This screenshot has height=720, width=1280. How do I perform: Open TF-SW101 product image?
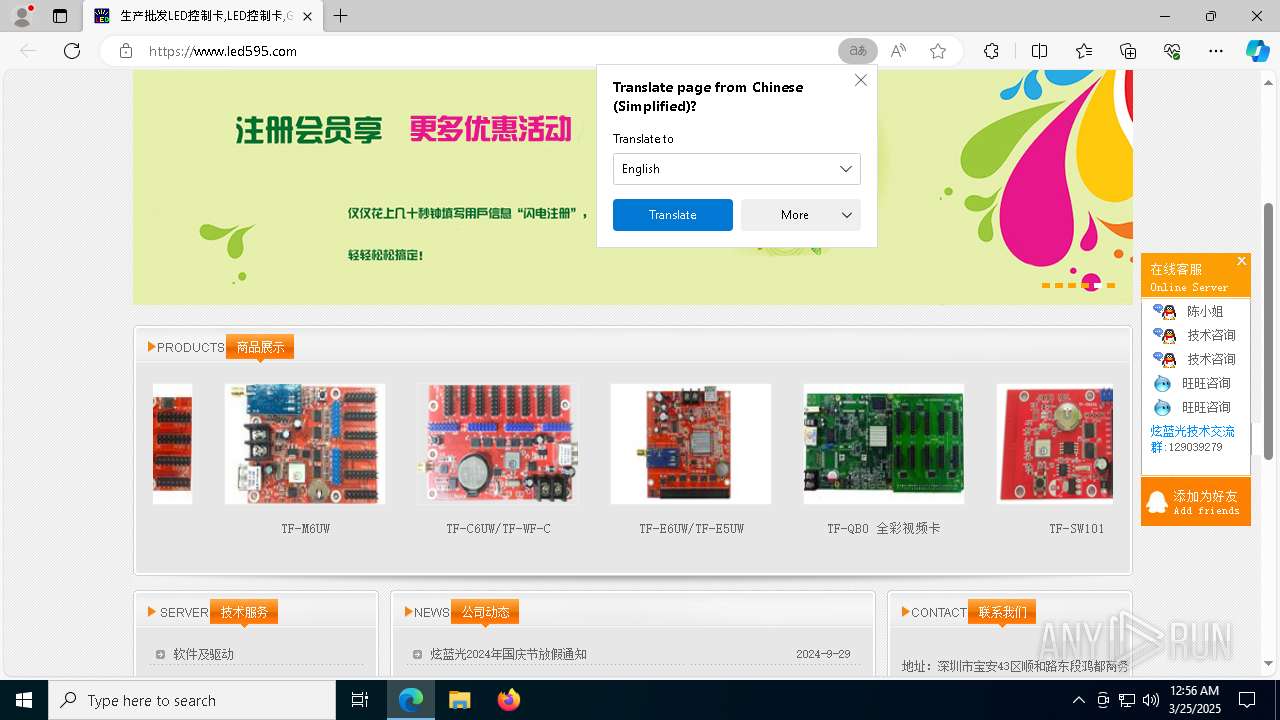click(x=1055, y=444)
